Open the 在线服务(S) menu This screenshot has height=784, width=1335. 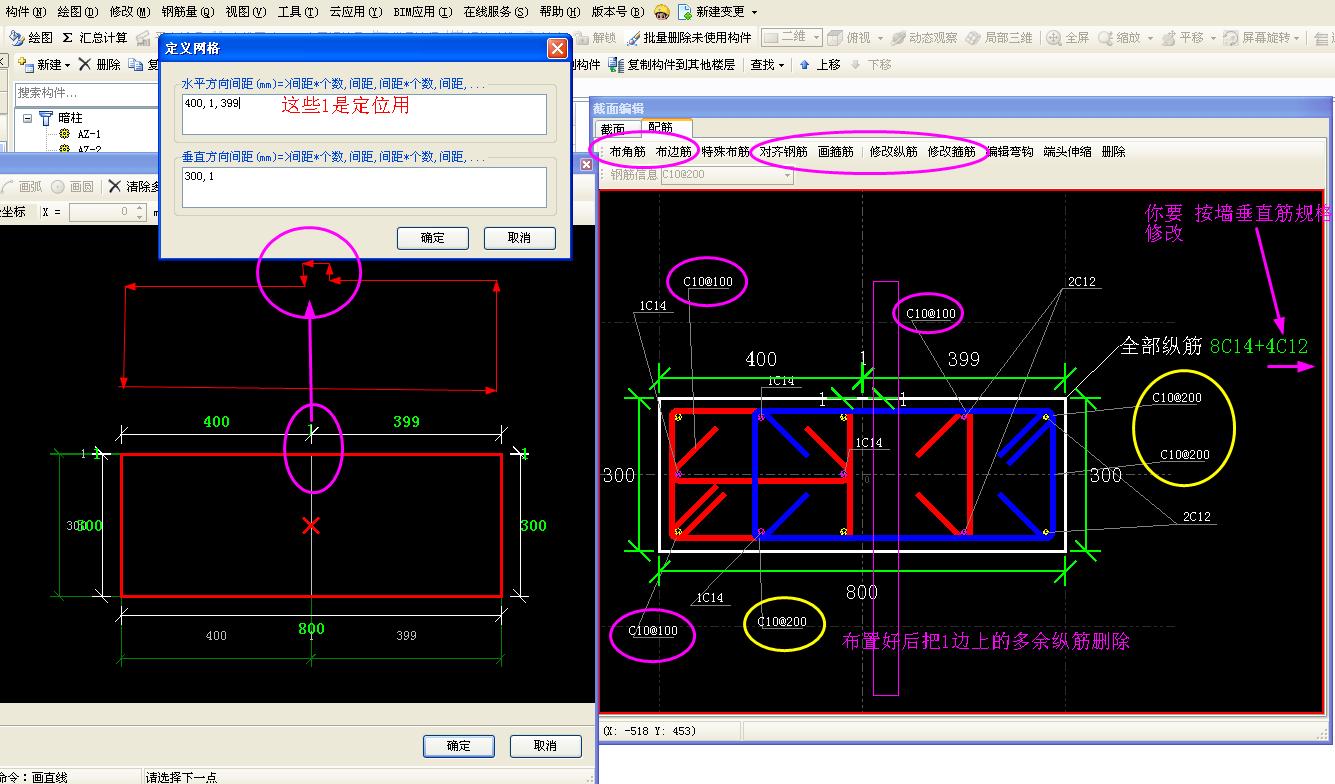click(495, 12)
